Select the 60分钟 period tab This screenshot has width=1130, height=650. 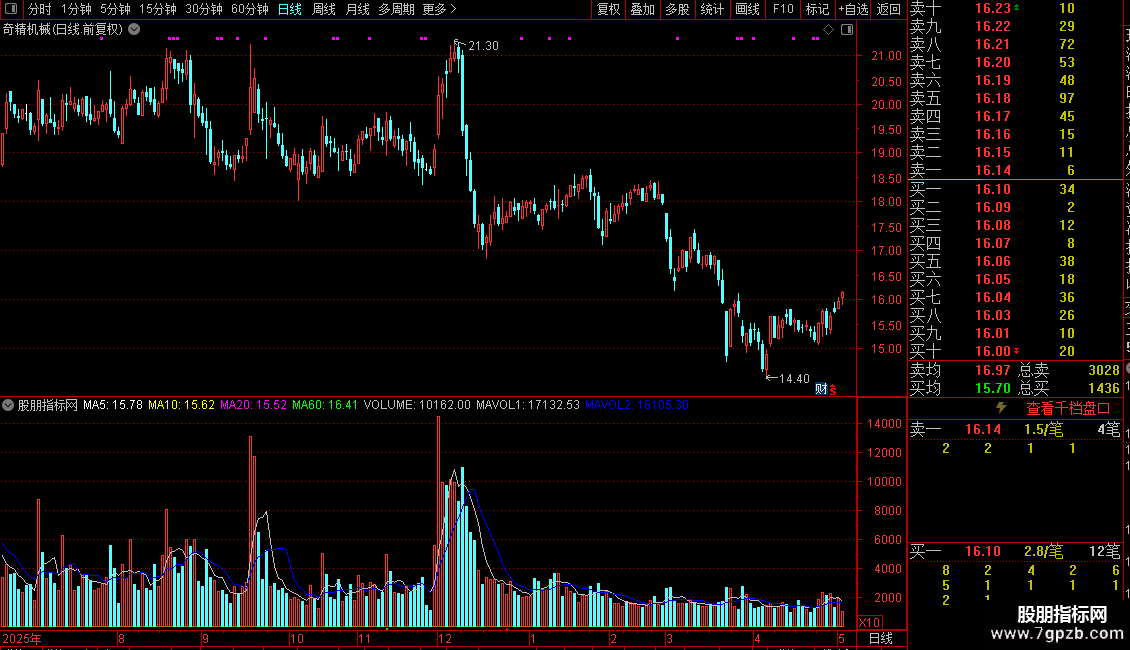tap(249, 9)
